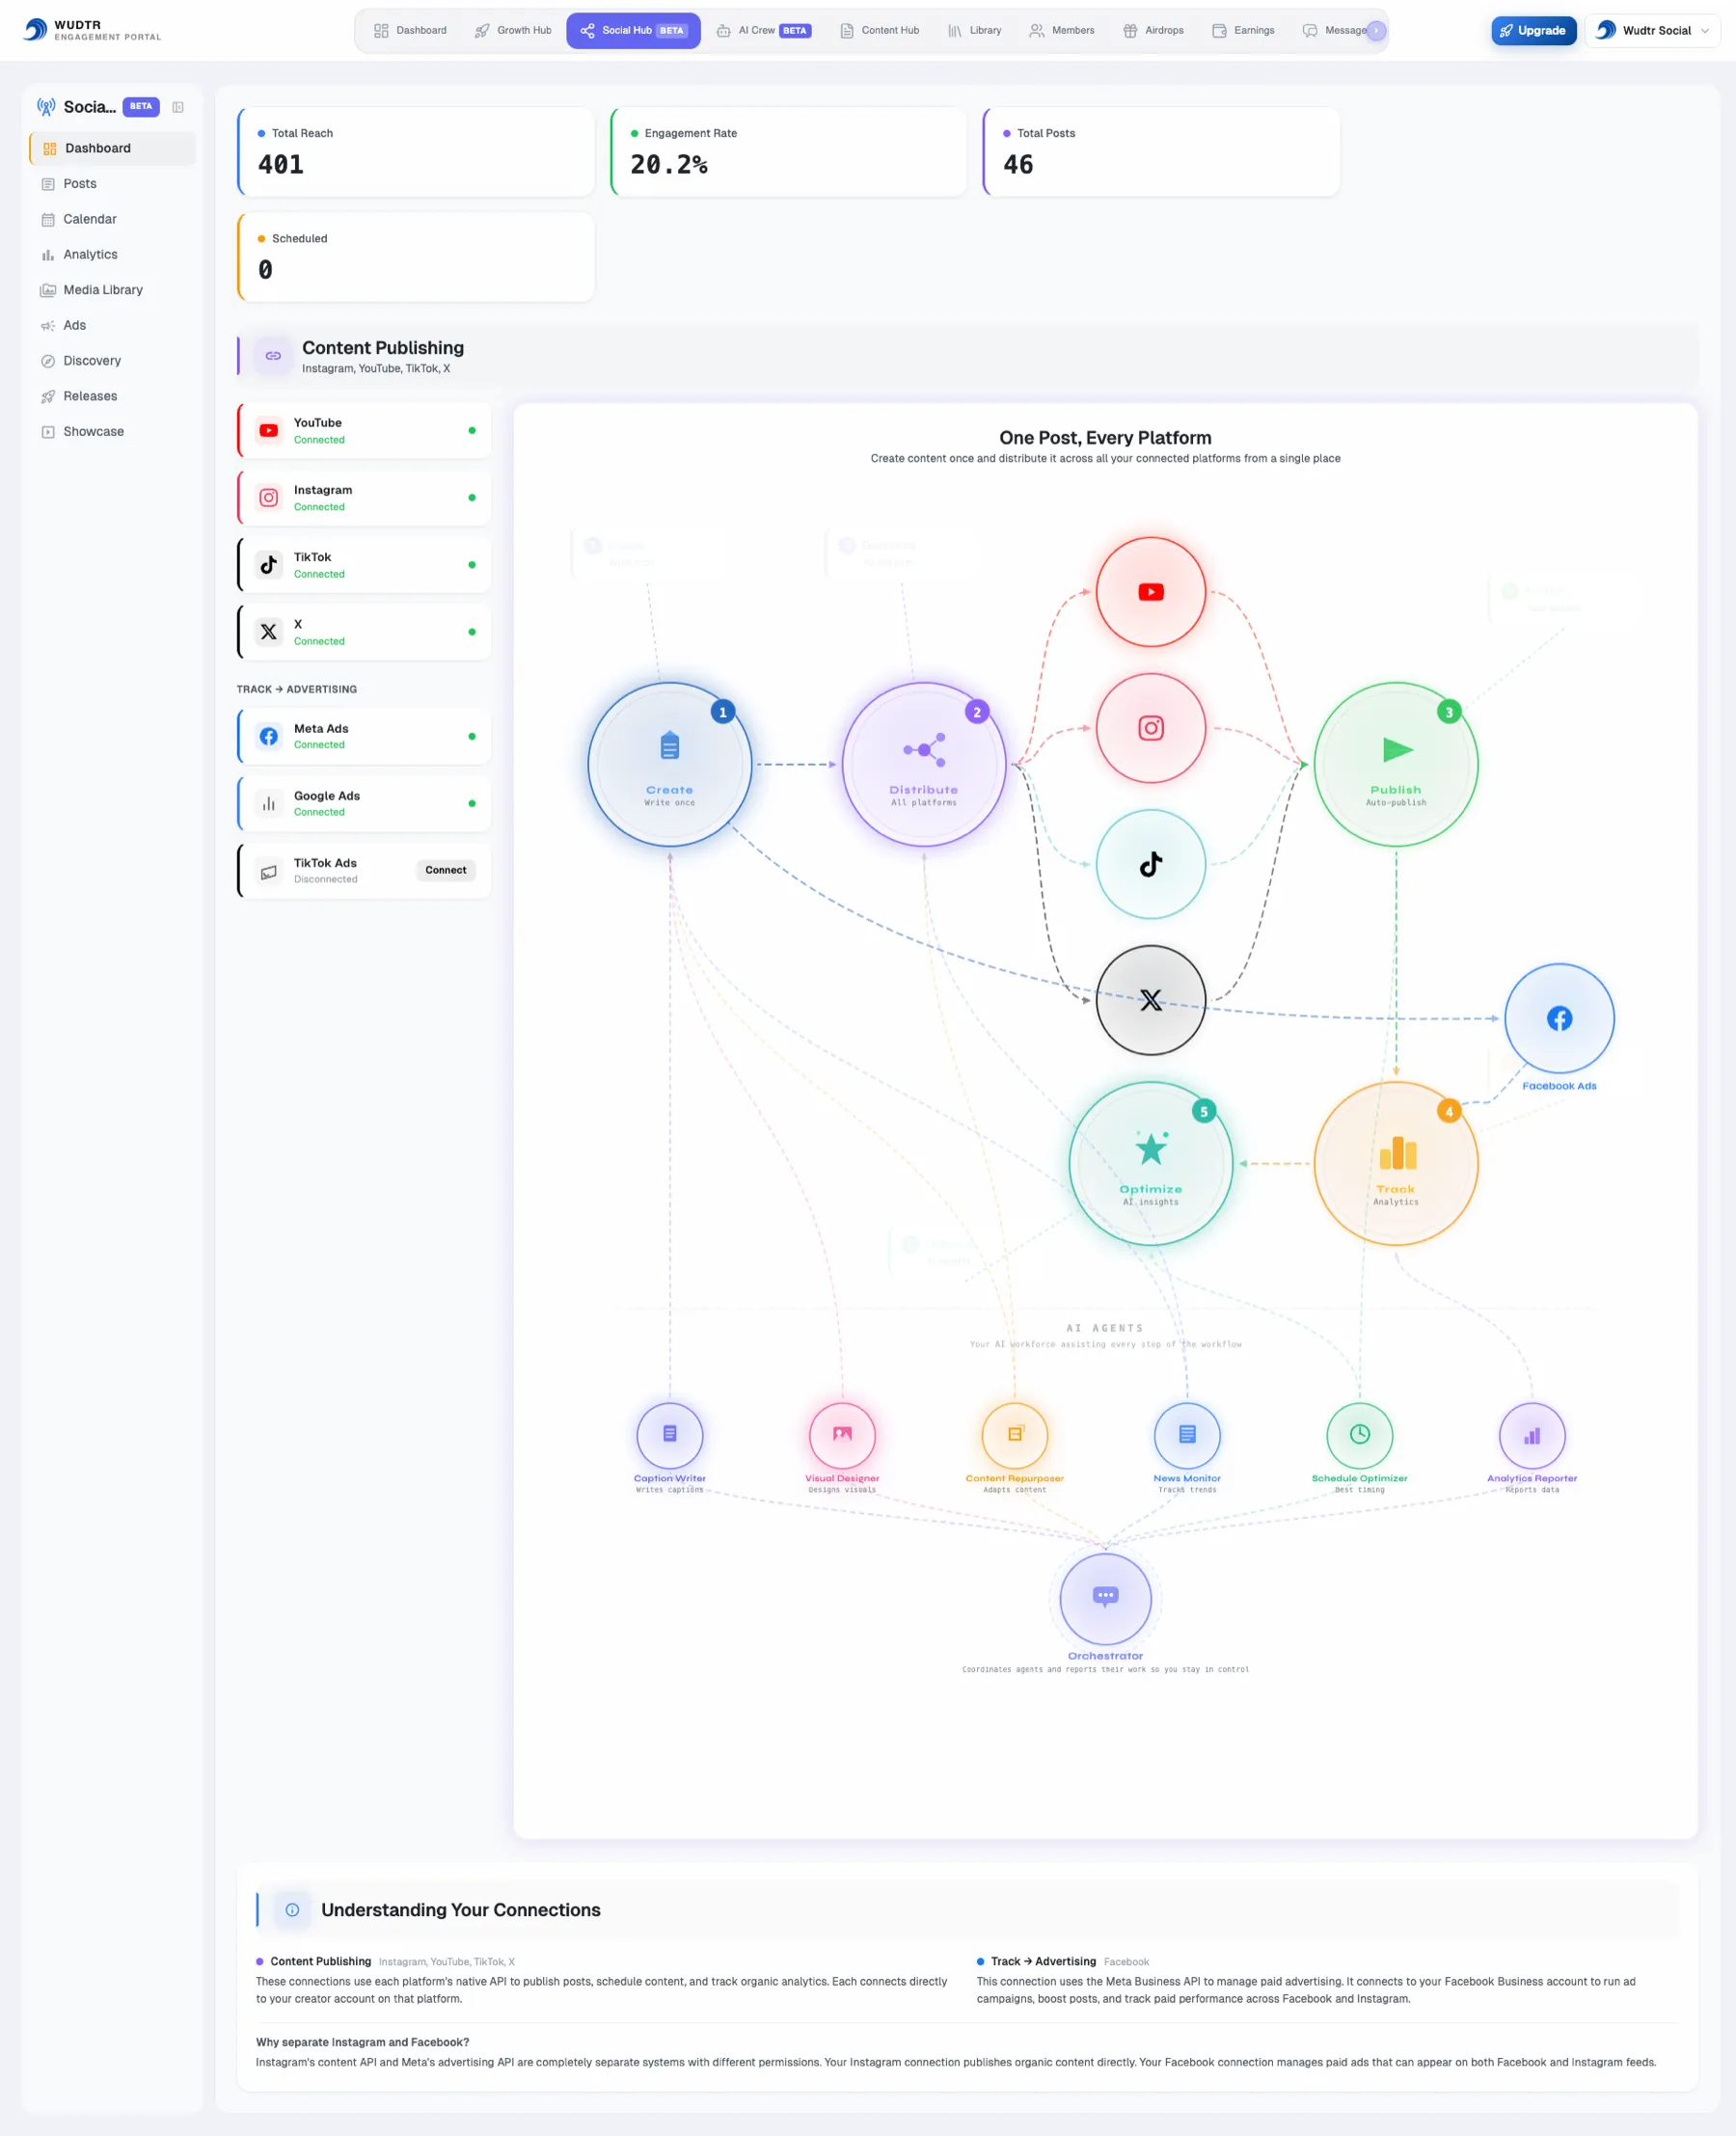Image resolution: width=1736 pixels, height=2136 pixels.
Task: Click the Wudtr logo in the header
Action: coord(92,30)
